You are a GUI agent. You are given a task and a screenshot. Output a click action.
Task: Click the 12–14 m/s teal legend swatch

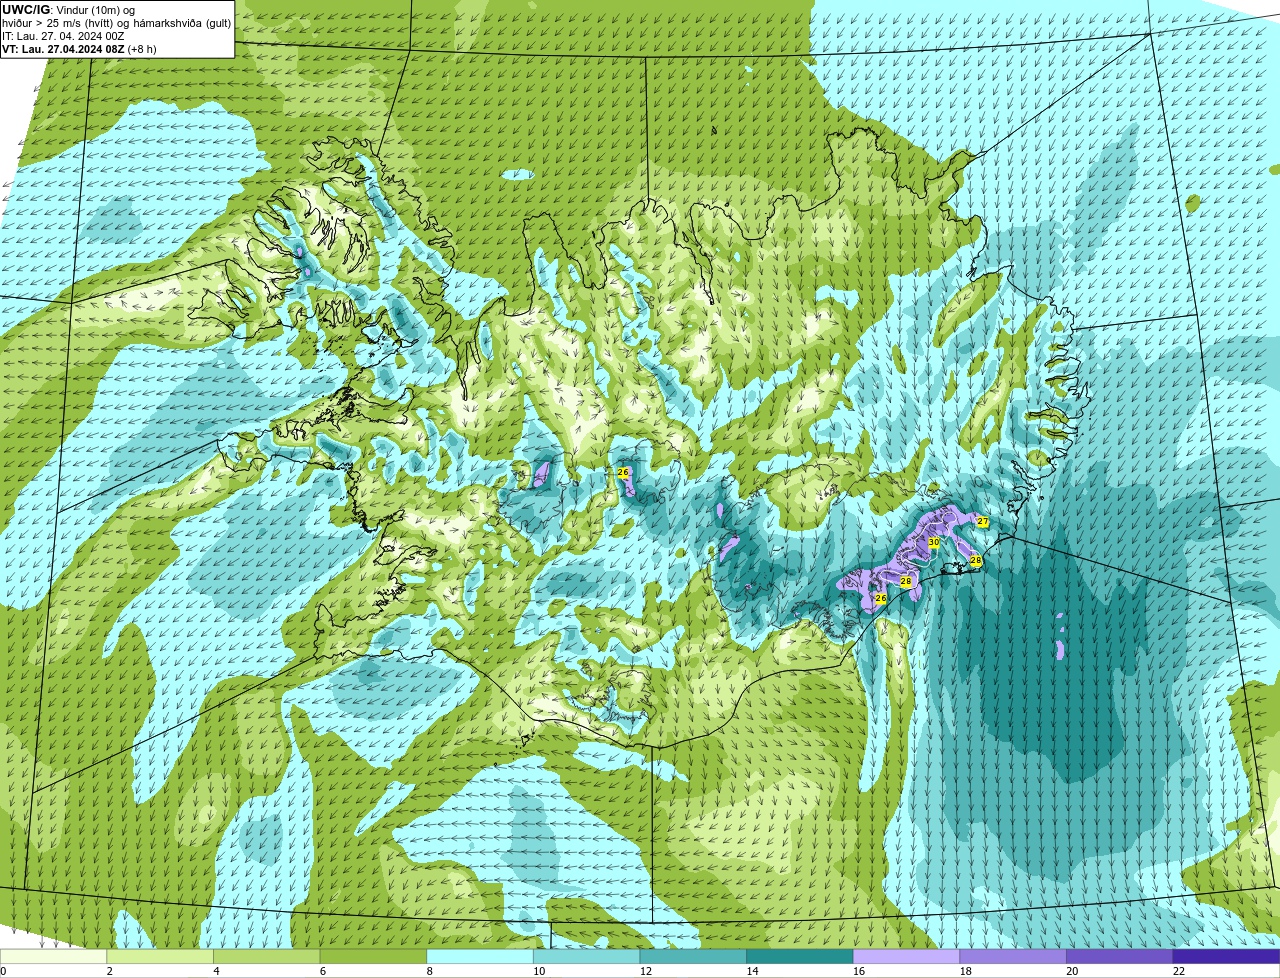coord(693,956)
